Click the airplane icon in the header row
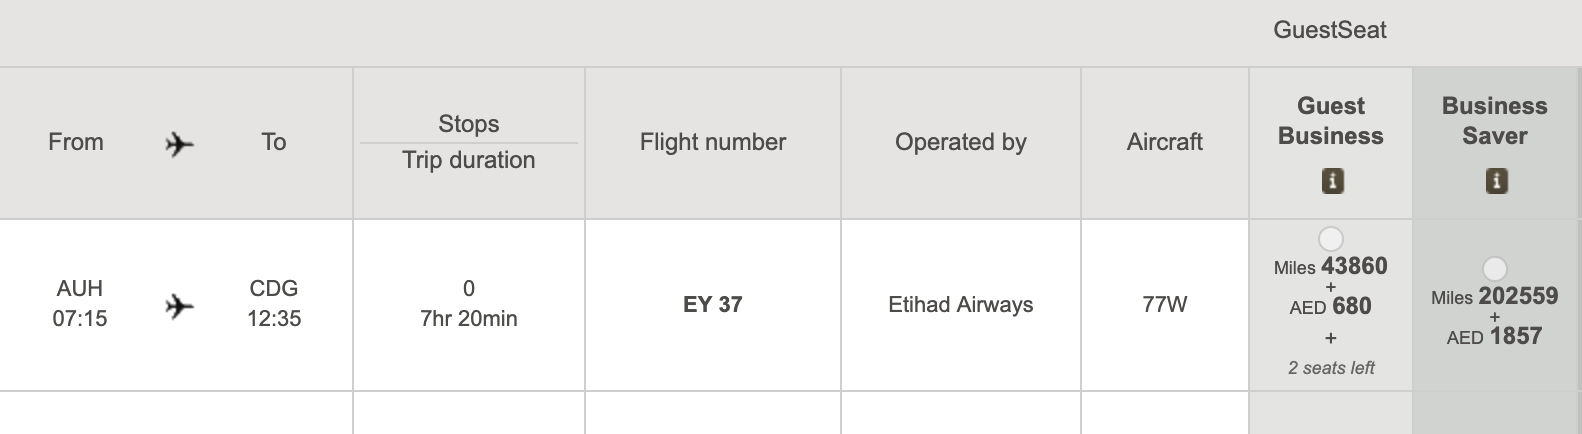Viewport: 1582px width, 434px height. point(179,145)
